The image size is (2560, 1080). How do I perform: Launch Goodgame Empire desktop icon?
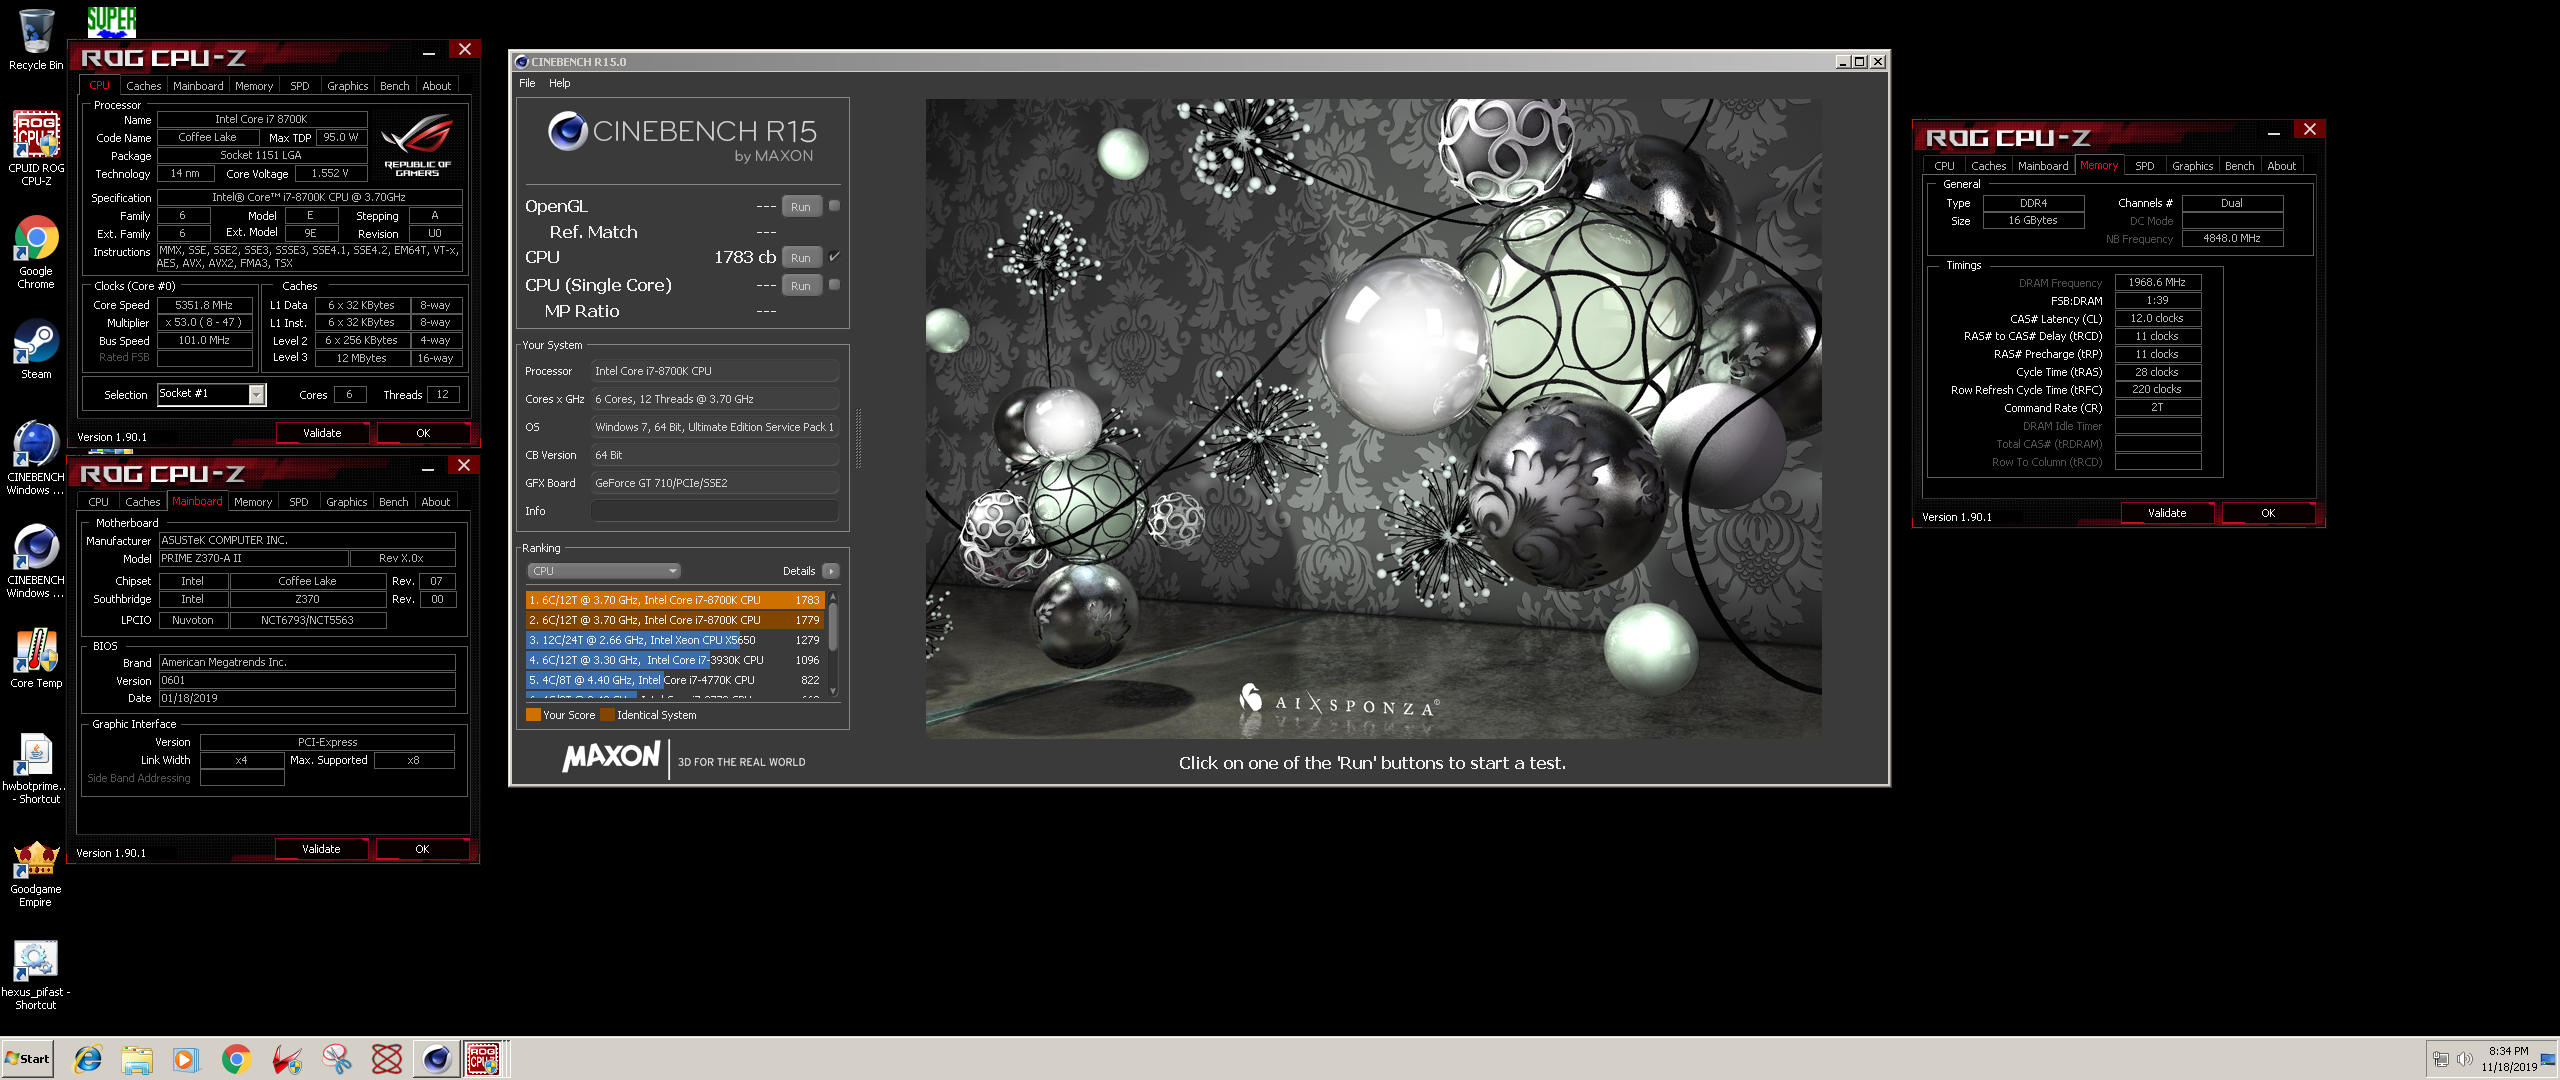[36, 873]
